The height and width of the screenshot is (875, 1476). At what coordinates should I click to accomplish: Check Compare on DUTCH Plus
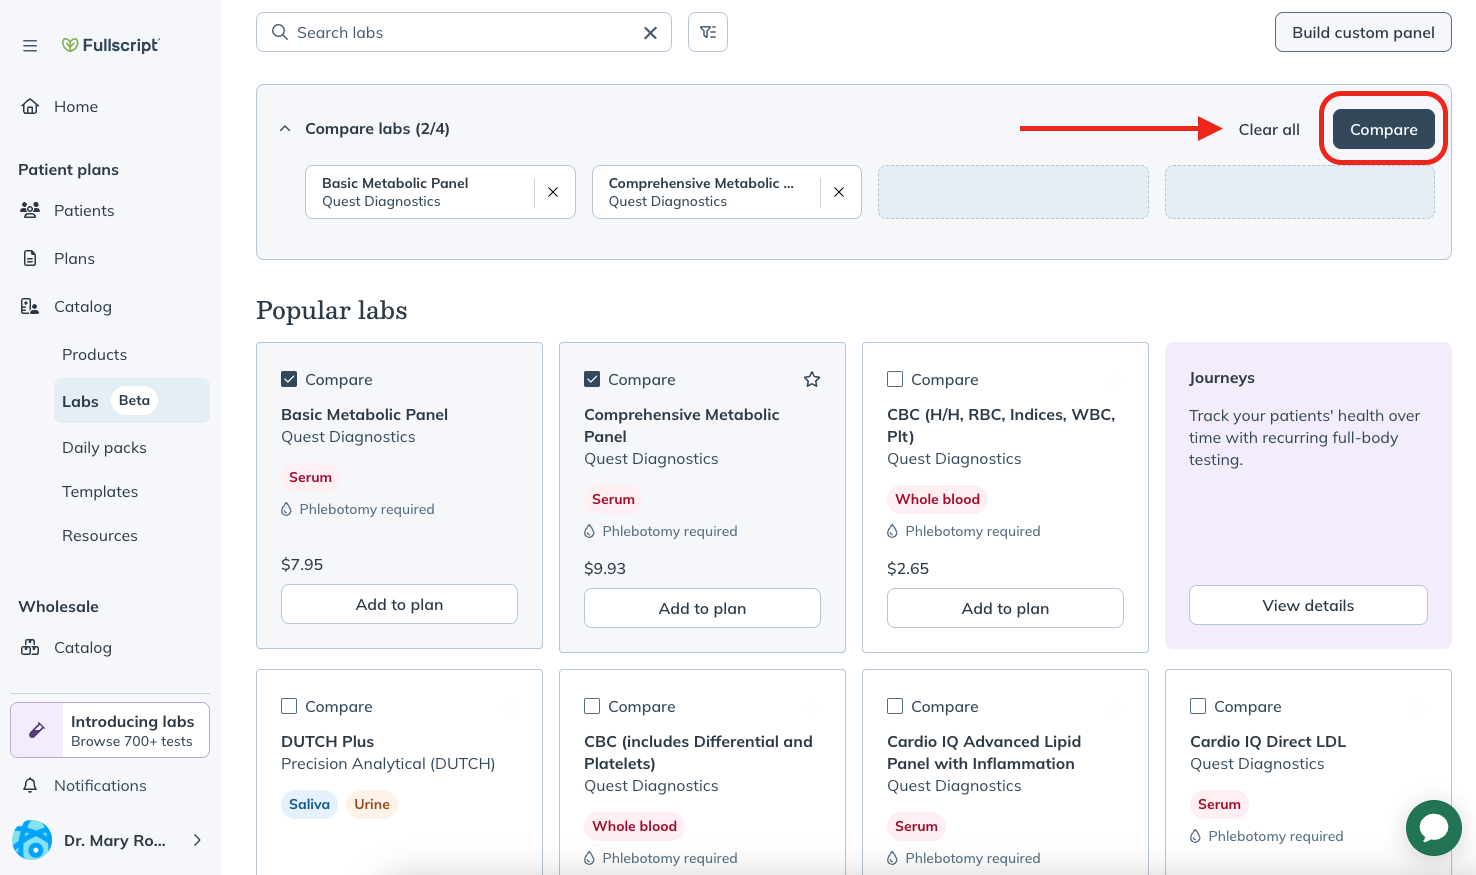[x=289, y=706]
